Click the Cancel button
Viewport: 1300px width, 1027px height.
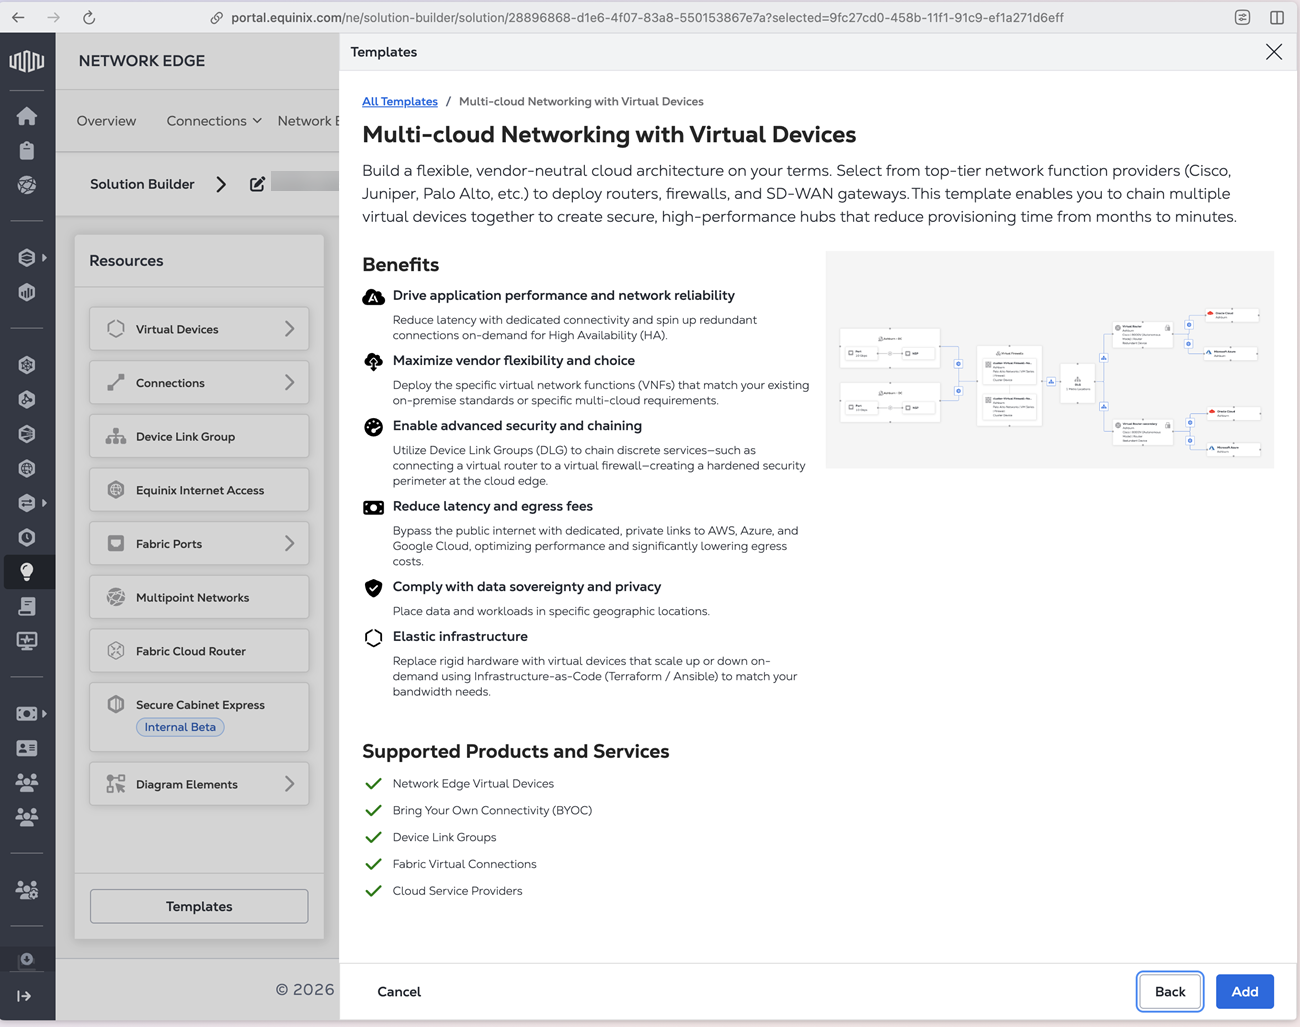[x=399, y=992]
